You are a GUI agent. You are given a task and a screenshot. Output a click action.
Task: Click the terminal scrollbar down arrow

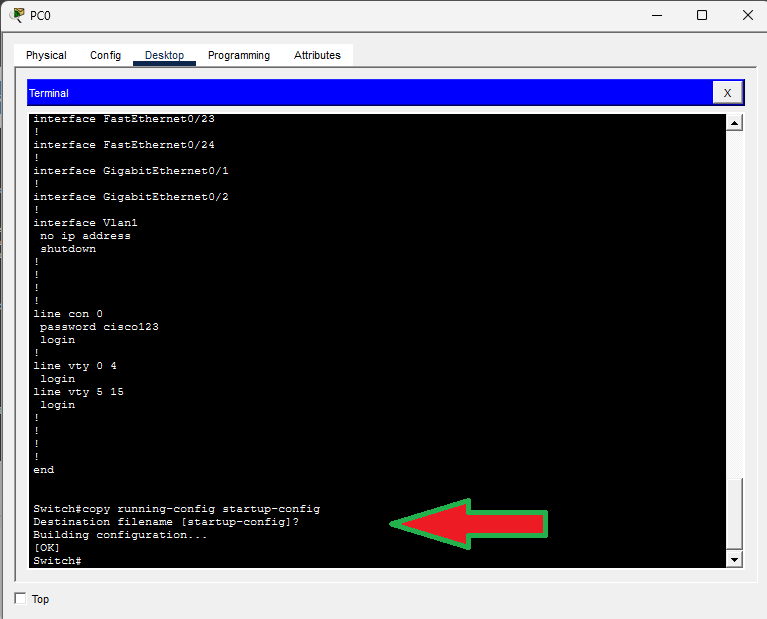point(735,559)
